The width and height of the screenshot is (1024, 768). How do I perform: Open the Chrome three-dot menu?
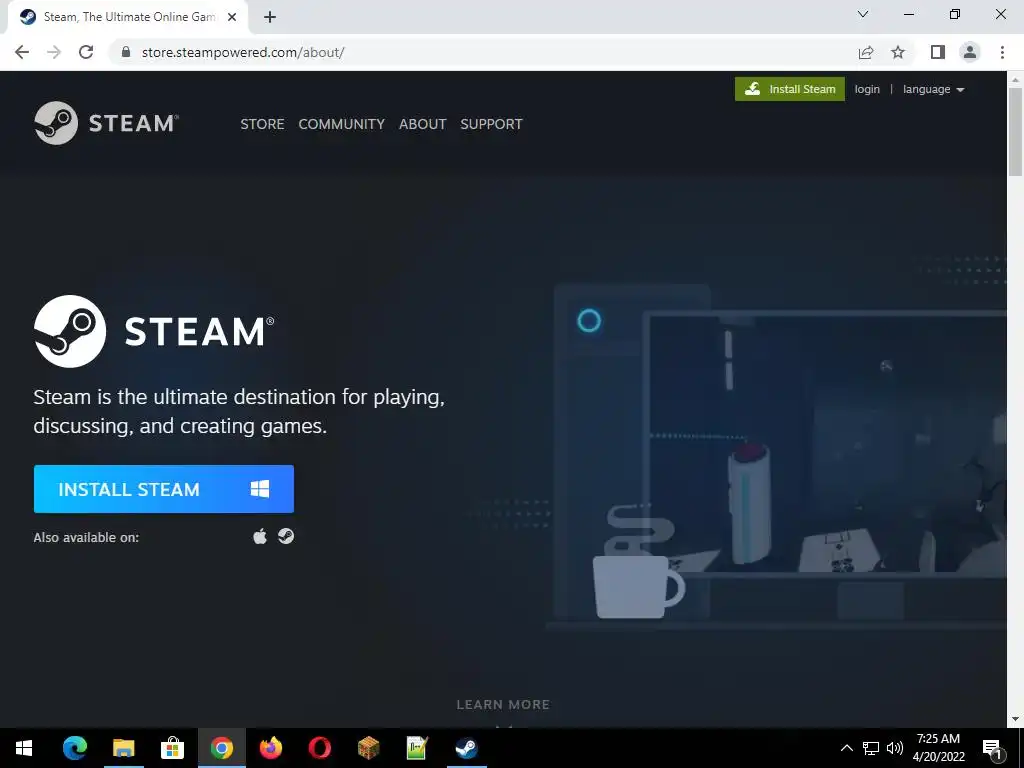1002,52
